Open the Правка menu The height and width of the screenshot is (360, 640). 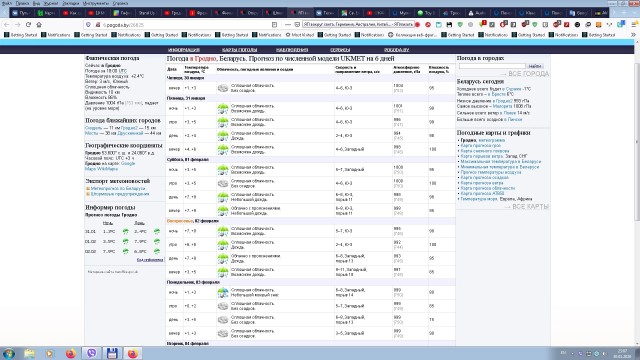point(22,3)
